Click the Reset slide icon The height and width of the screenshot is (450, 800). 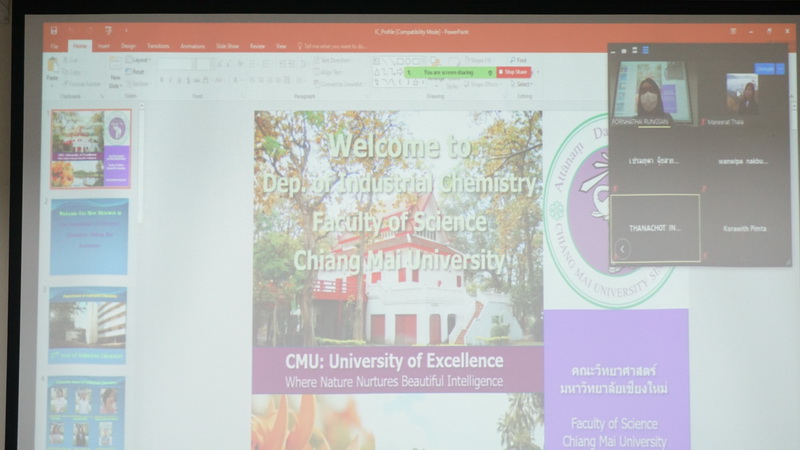tap(137, 72)
